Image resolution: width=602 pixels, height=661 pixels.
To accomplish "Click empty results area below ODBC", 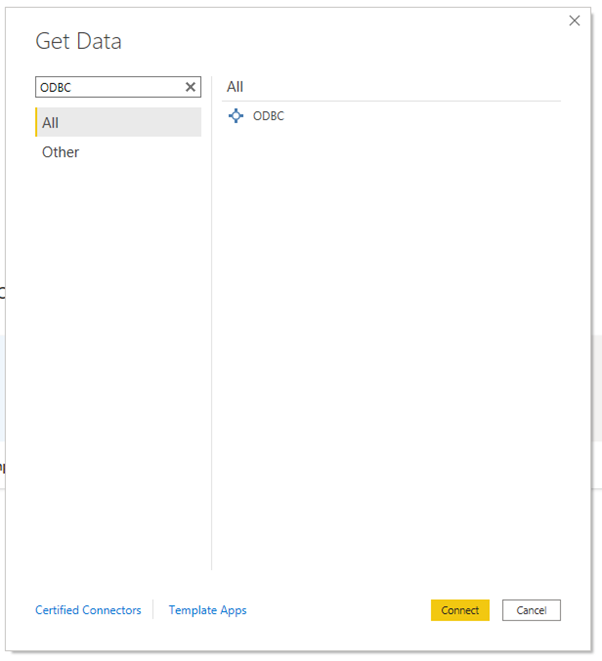I will pos(390,330).
